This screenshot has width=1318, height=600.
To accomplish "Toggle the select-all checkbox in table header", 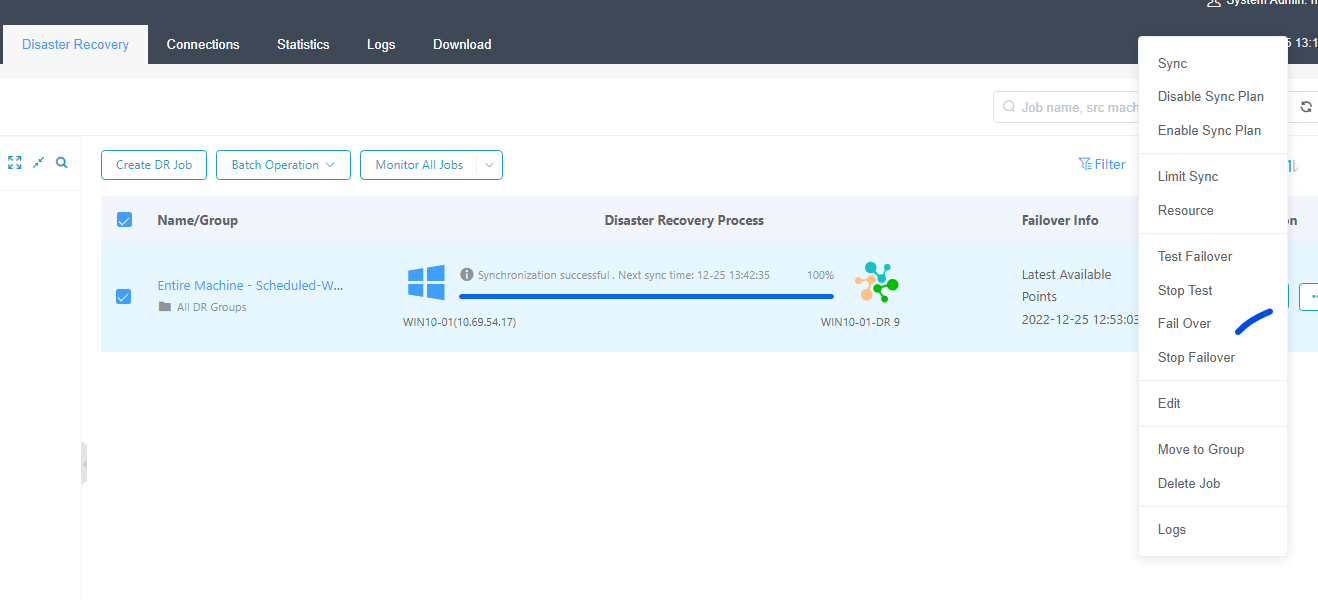I will [124, 220].
